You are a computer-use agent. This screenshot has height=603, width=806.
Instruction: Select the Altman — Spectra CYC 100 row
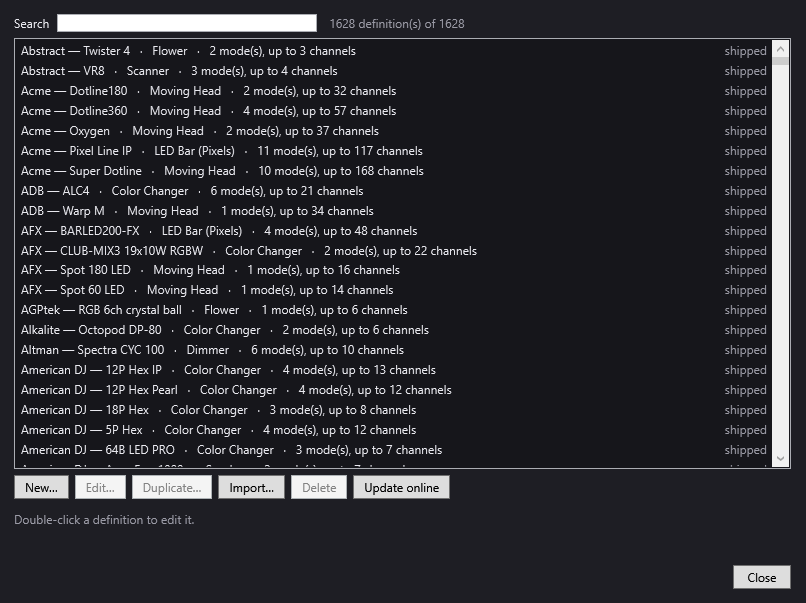(393, 350)
